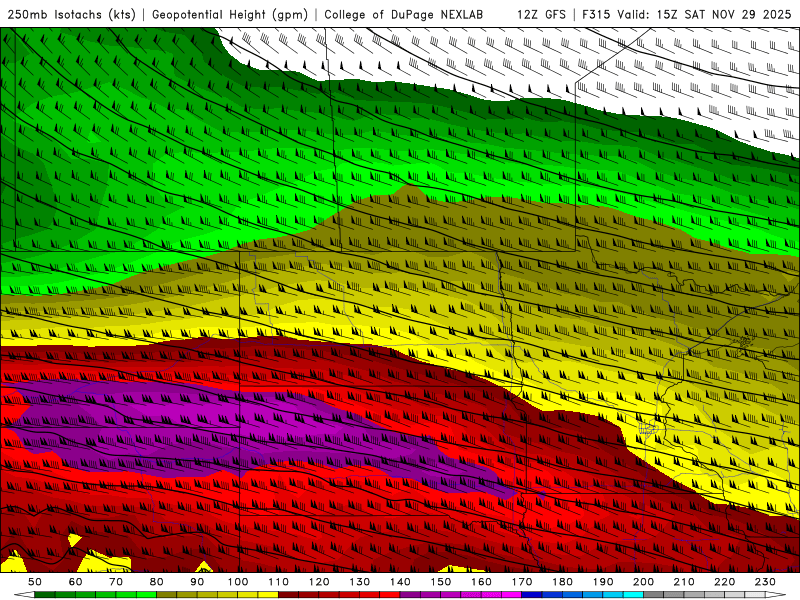Click the legend value 80
The image size is (800, 600).
[x=157, y=582]
